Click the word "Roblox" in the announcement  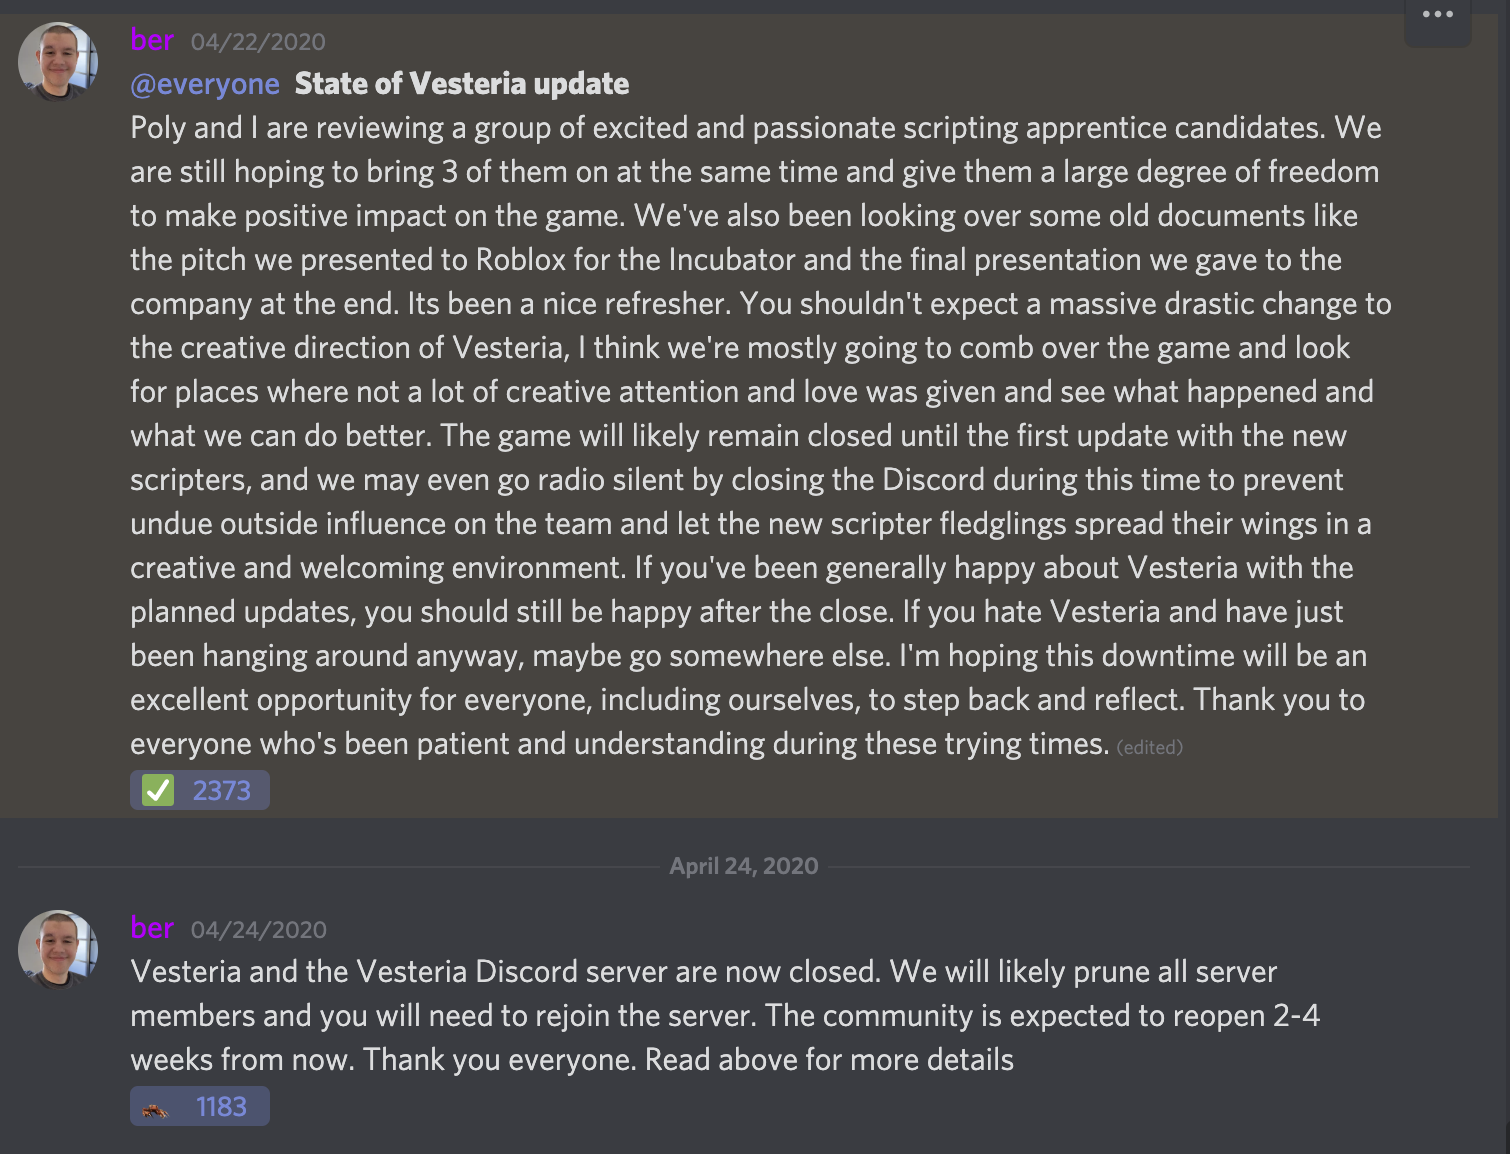(520, 260)
